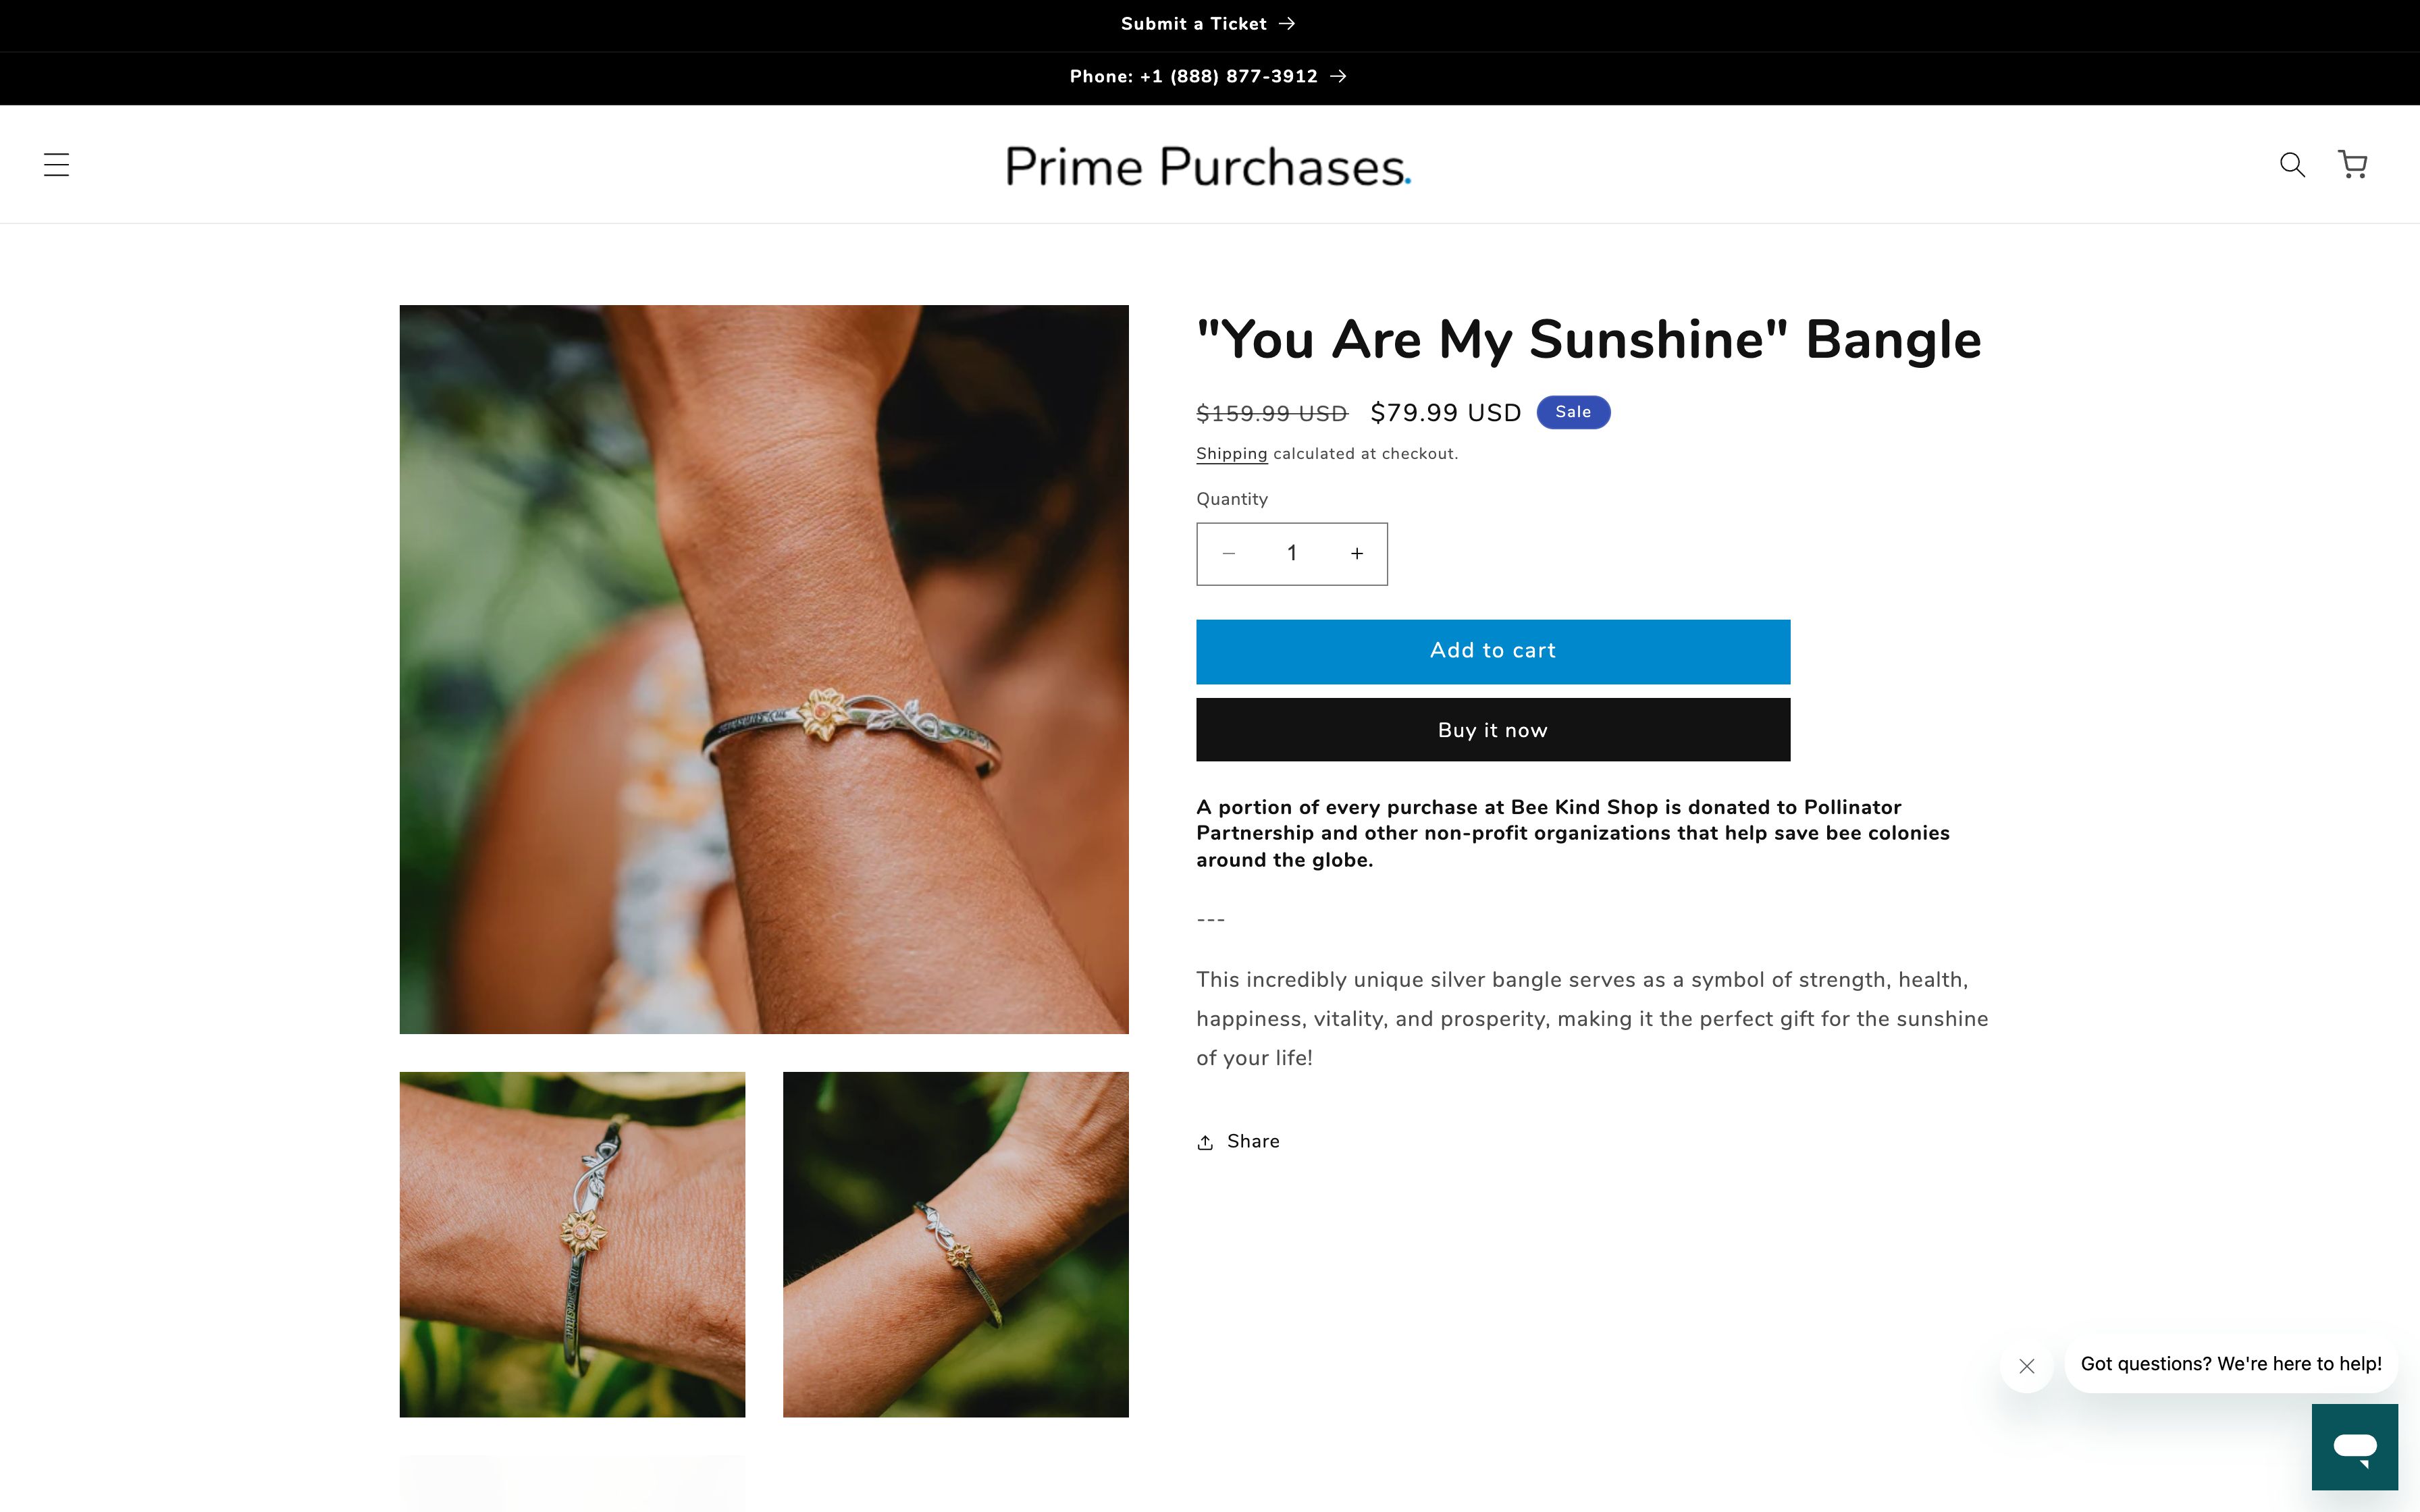Click the Submit a Ticket arrow icon
Viewport: 2420px width, 1512px height.
[x=1288, y=23]
